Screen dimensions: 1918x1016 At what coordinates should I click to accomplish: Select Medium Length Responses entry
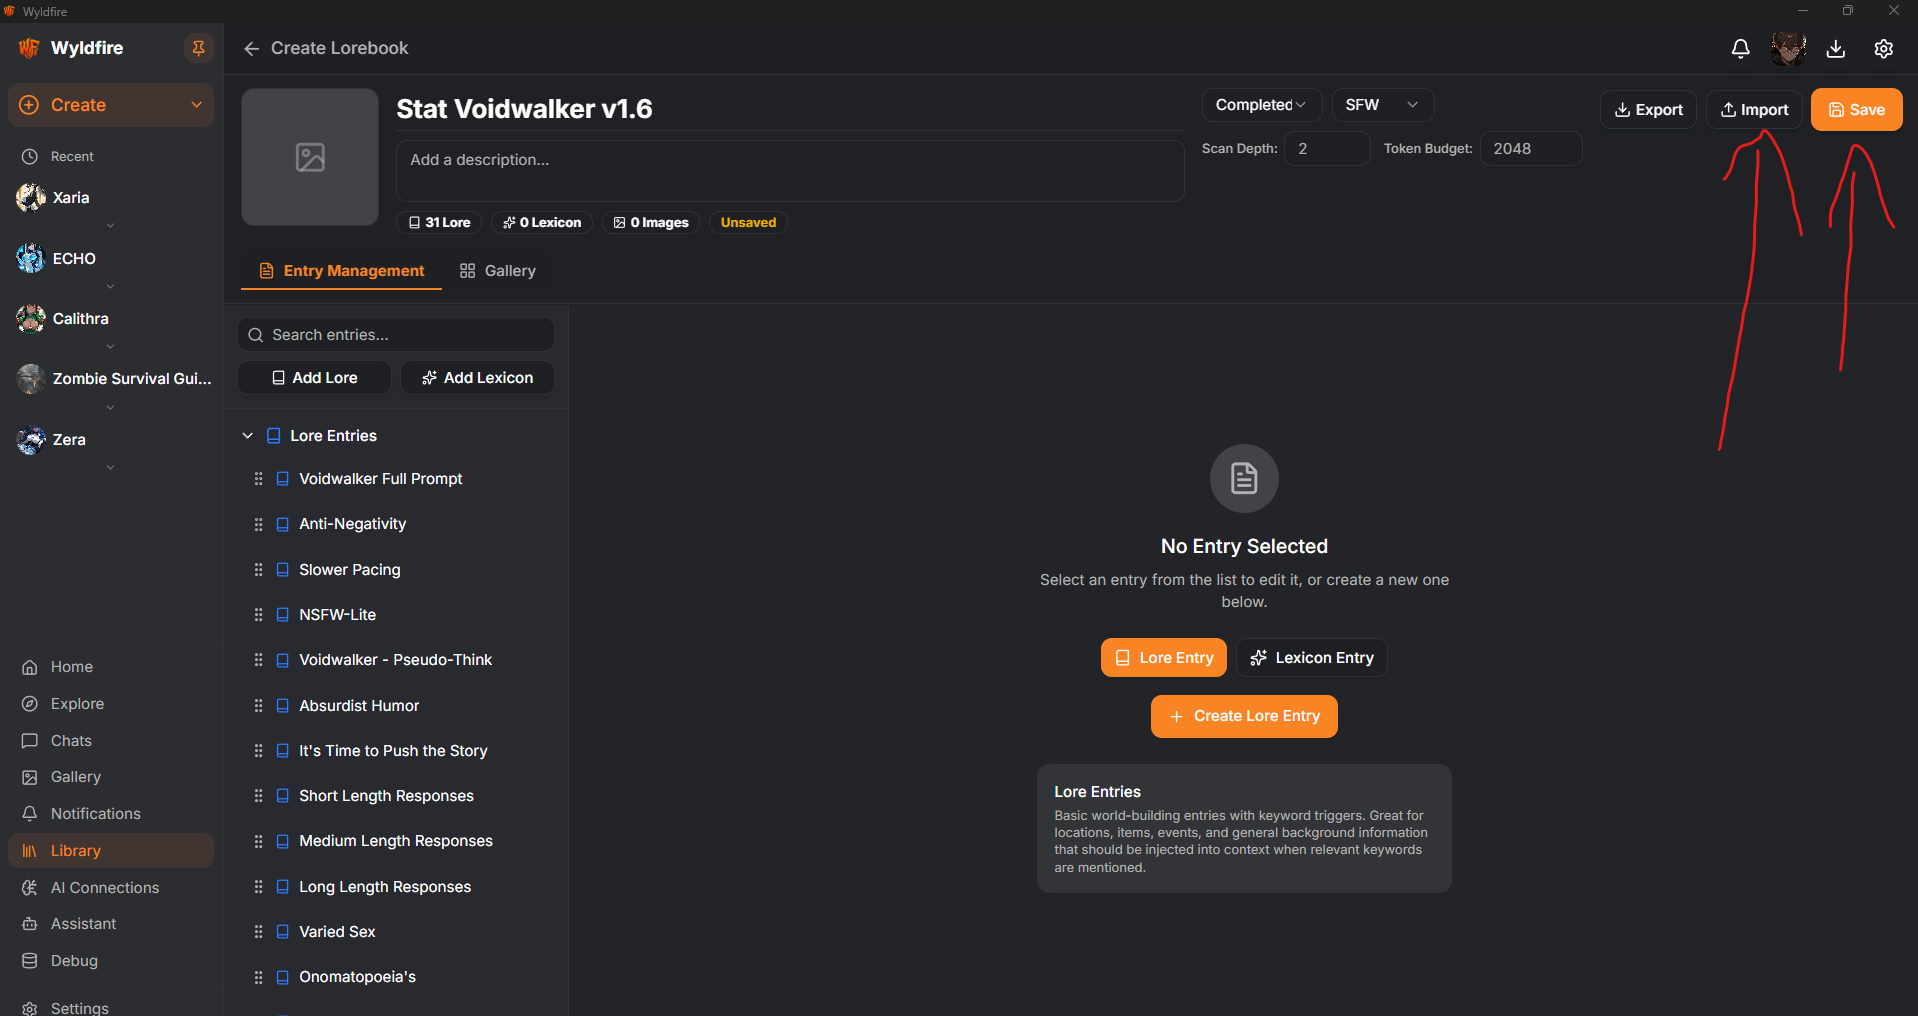(x=396, y=841)
